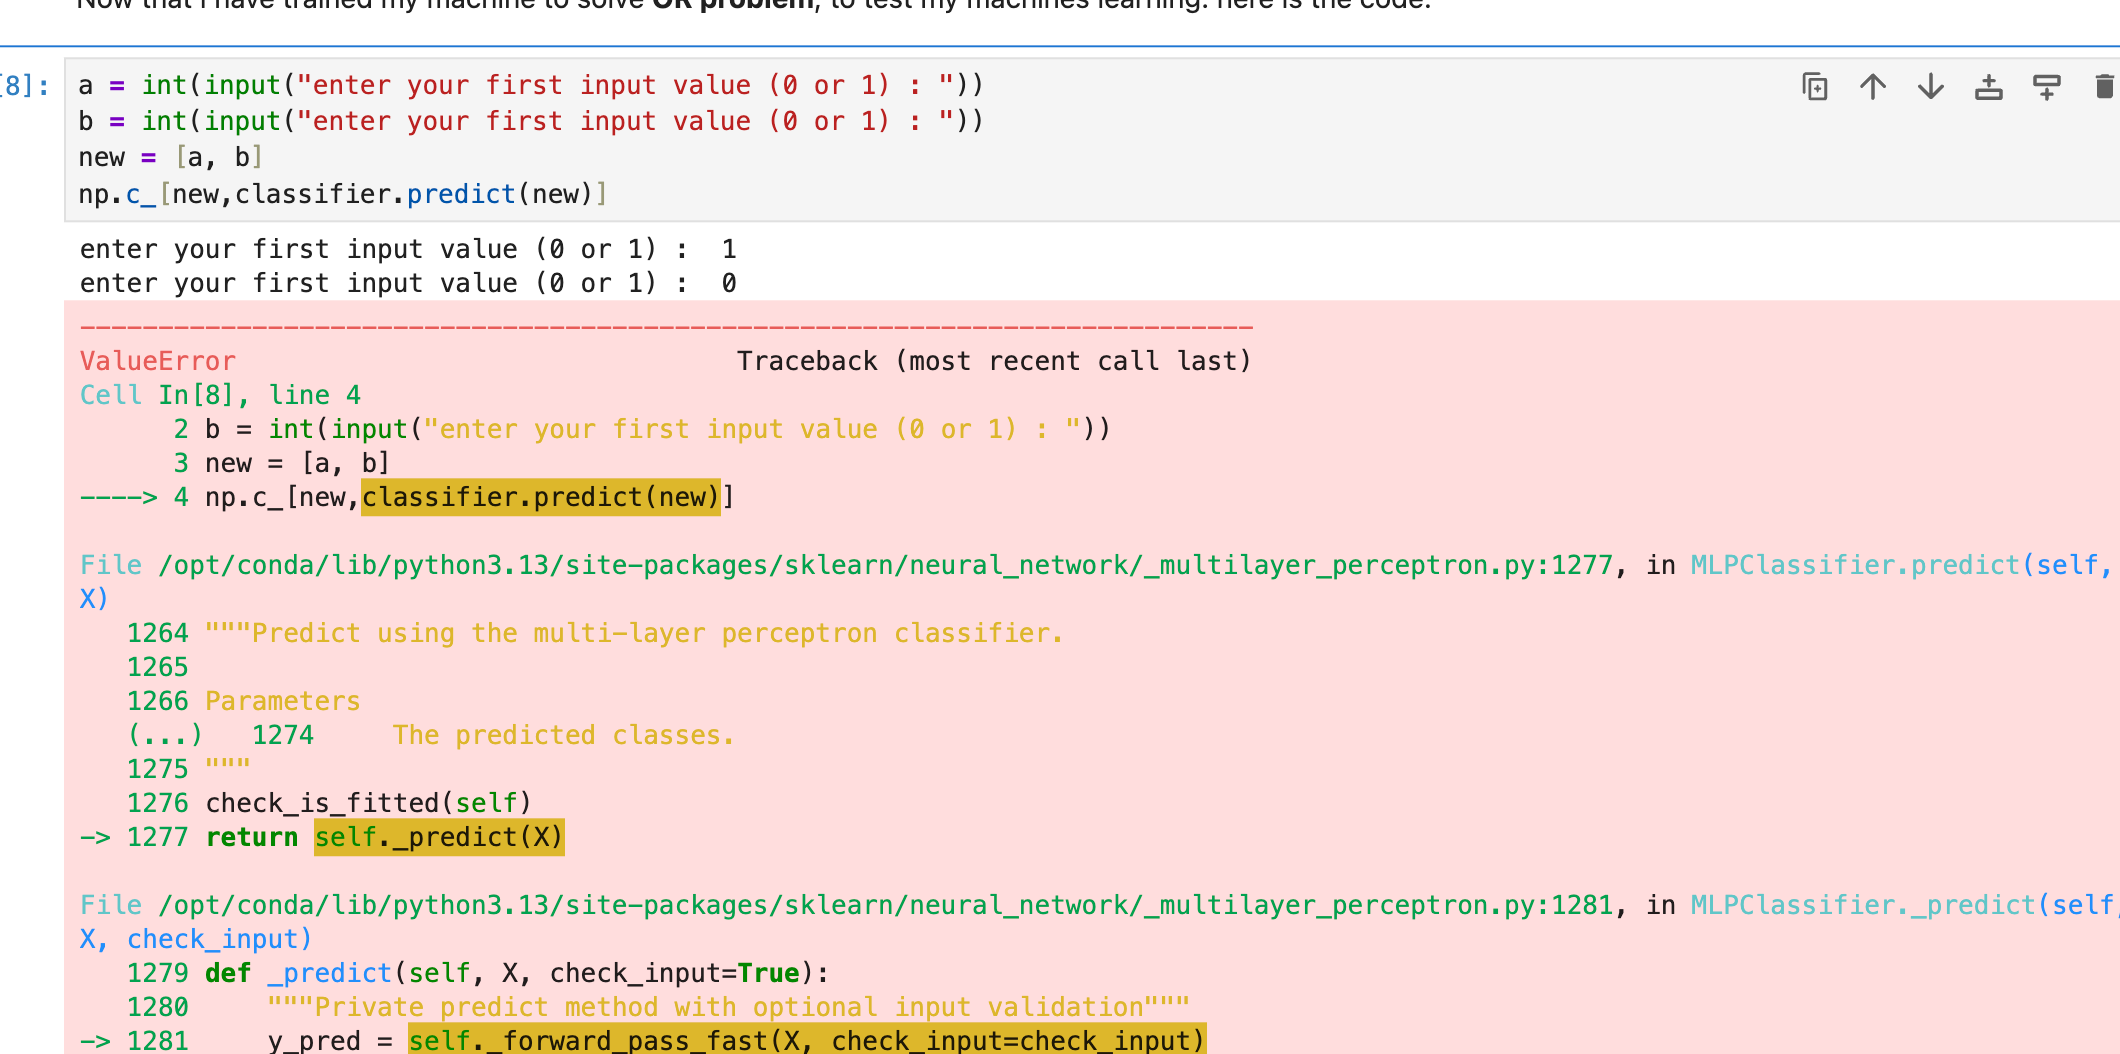Click the 'Traceback (most recent call last)' text
The height and width of the screenshot is (1054, 2120).
tap(993, 361)
